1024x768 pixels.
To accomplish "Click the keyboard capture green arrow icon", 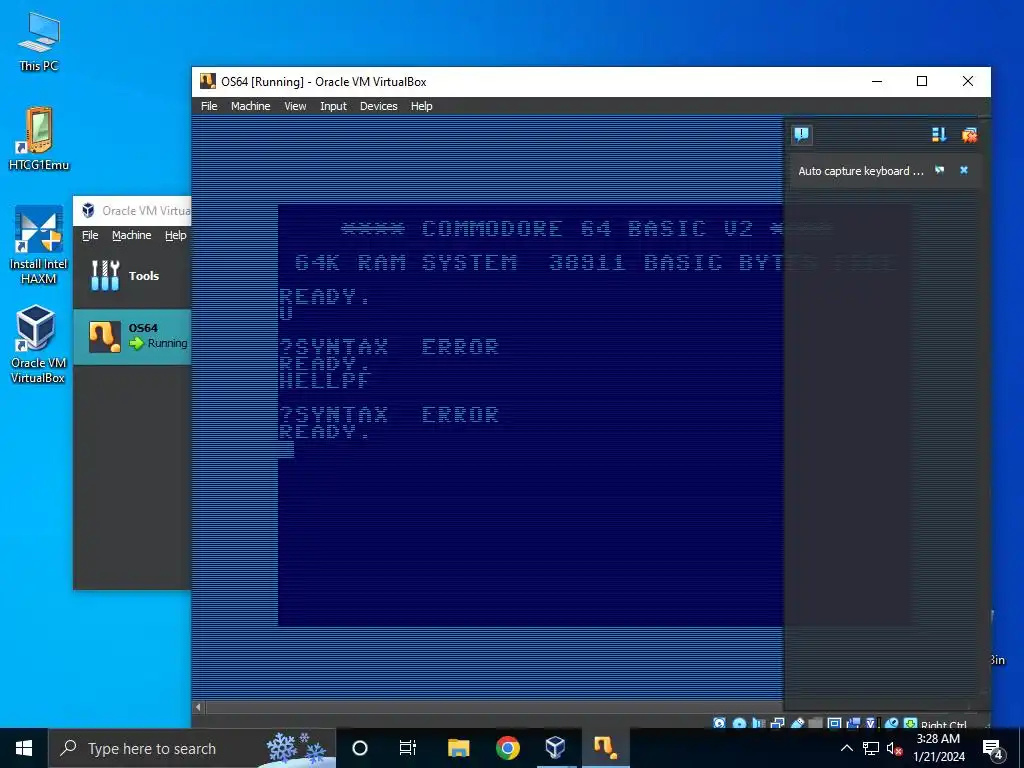I will tap(910, 724).
